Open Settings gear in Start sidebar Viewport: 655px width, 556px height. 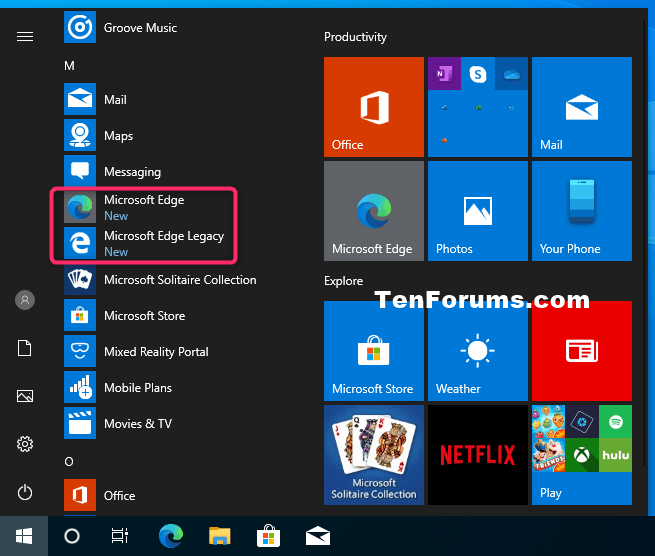[25, 444]
